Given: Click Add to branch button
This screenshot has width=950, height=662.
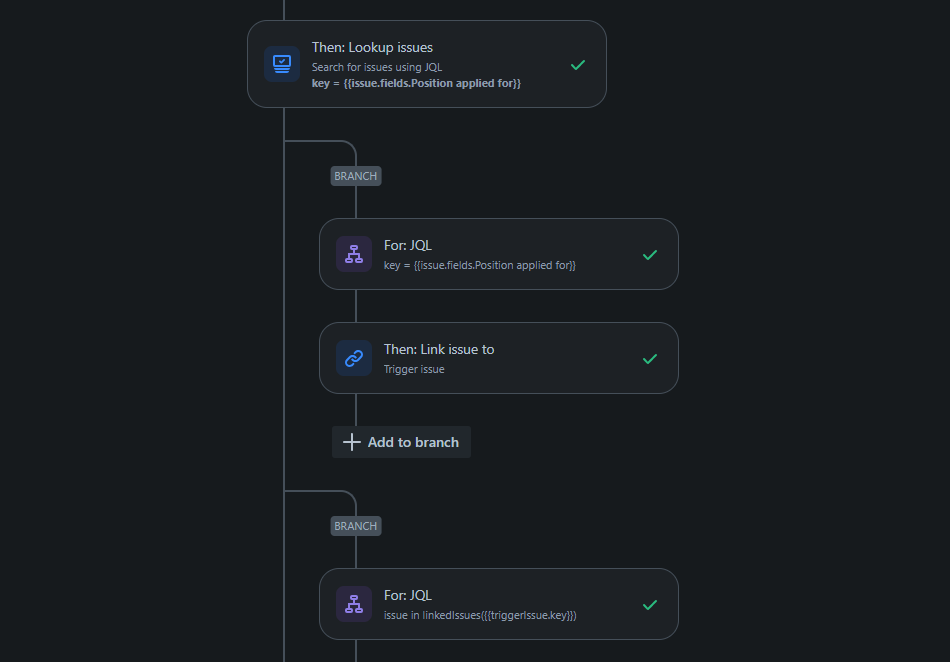Looking at the screenshot, I should click(401, 442).
